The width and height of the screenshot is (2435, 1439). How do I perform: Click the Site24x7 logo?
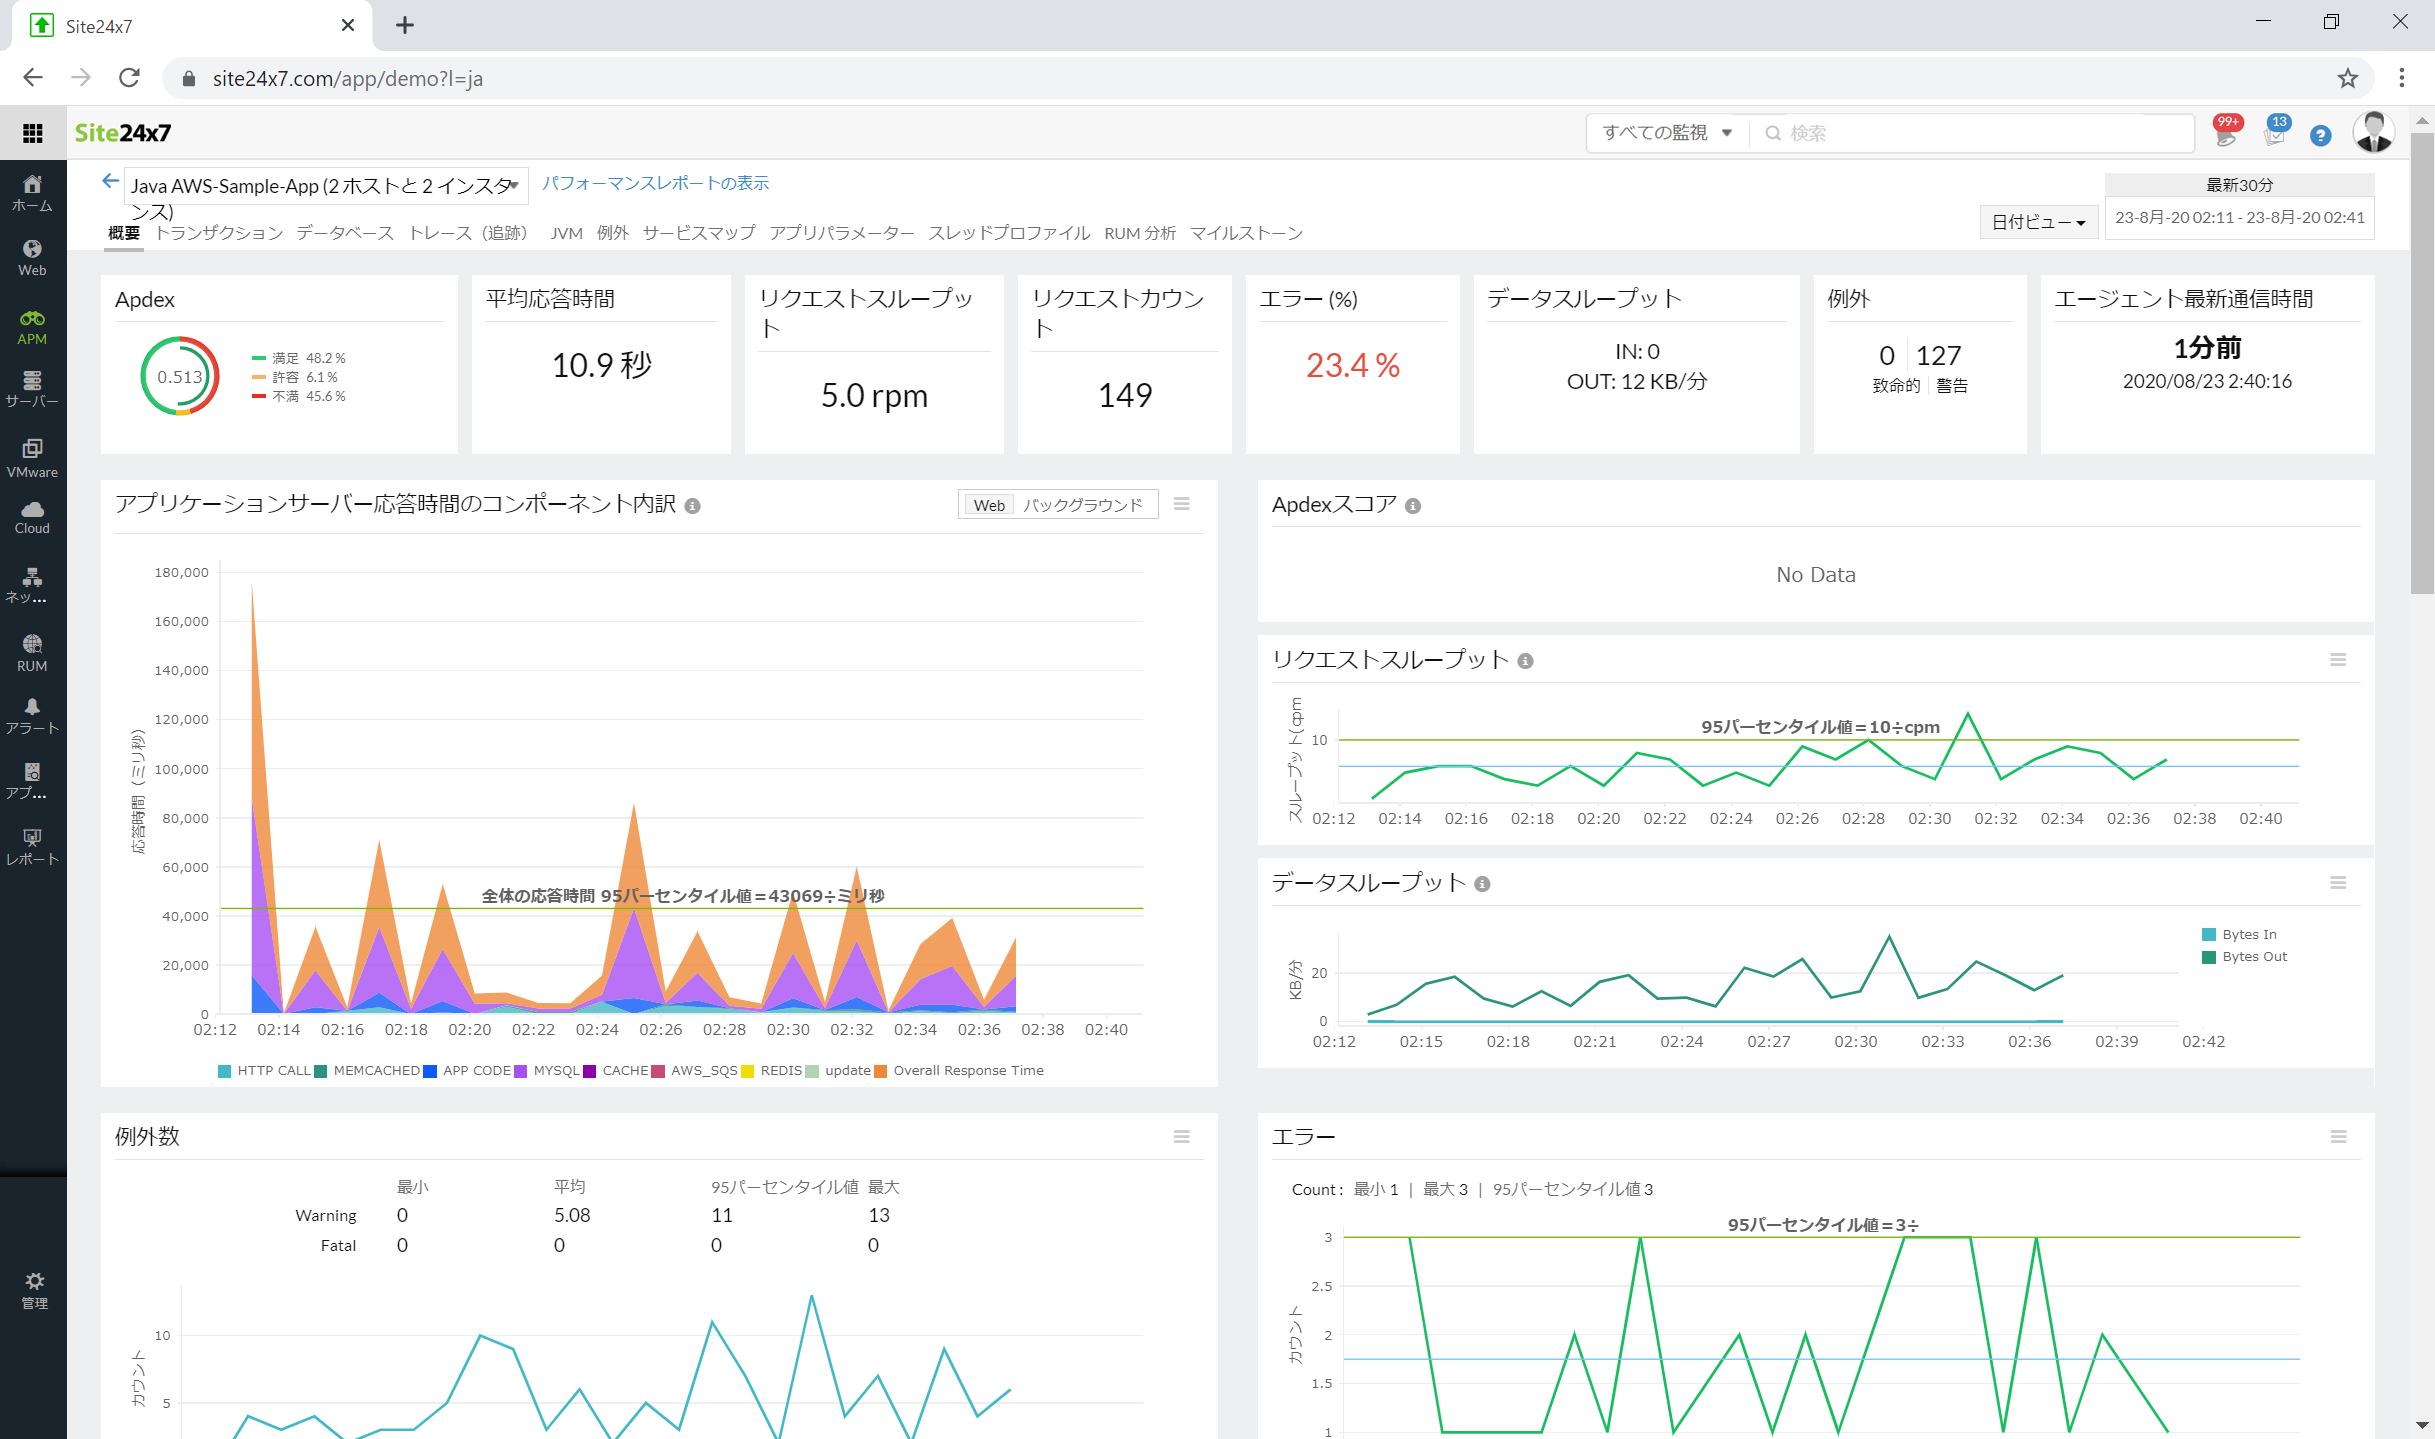(123, 133)
